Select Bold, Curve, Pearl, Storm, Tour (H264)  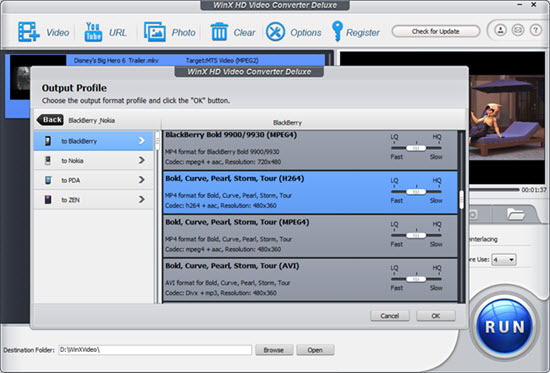pos(310,192)
